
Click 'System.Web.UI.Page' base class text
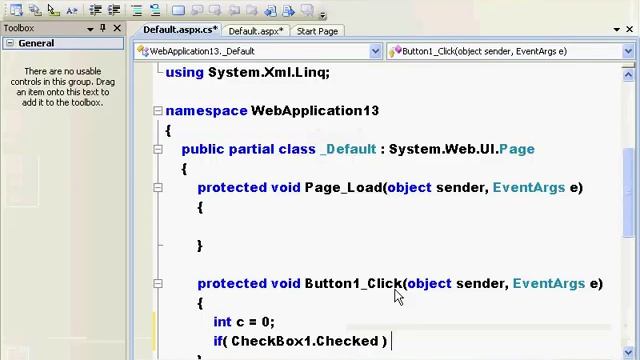(462, 149)
